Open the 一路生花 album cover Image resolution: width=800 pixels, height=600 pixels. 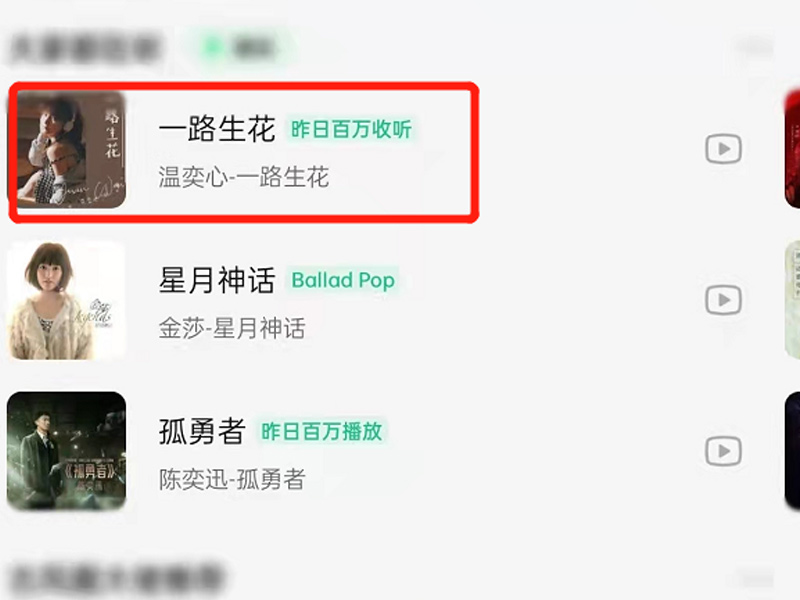pyautogui.click(x=71, y=149)
